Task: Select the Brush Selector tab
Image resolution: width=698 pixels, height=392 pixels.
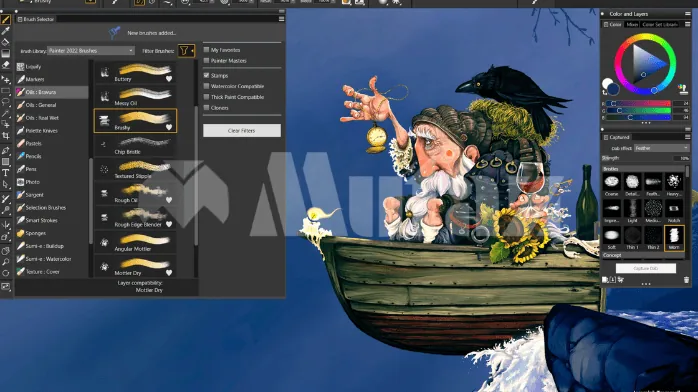Action: [x=36, y=19]
